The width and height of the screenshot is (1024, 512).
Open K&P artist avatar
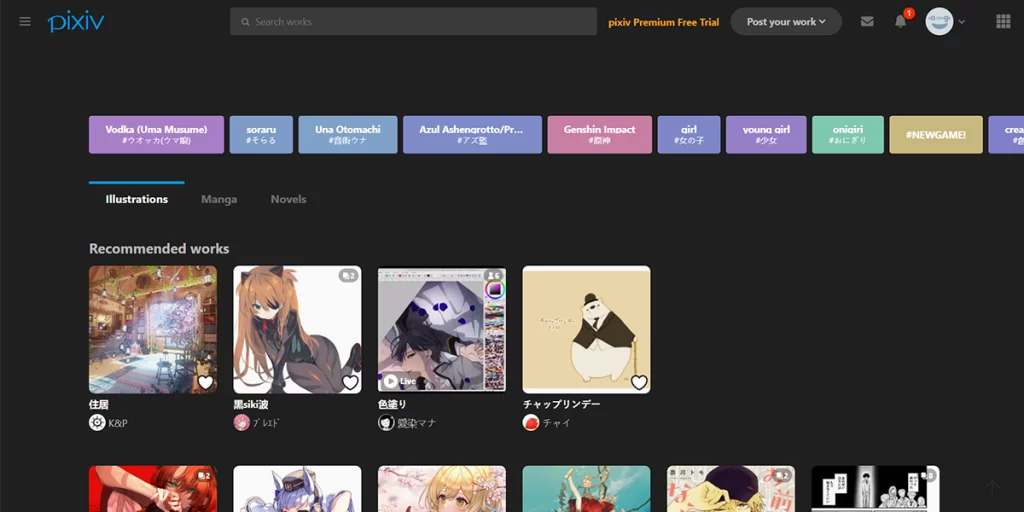[x=97, y=423]
